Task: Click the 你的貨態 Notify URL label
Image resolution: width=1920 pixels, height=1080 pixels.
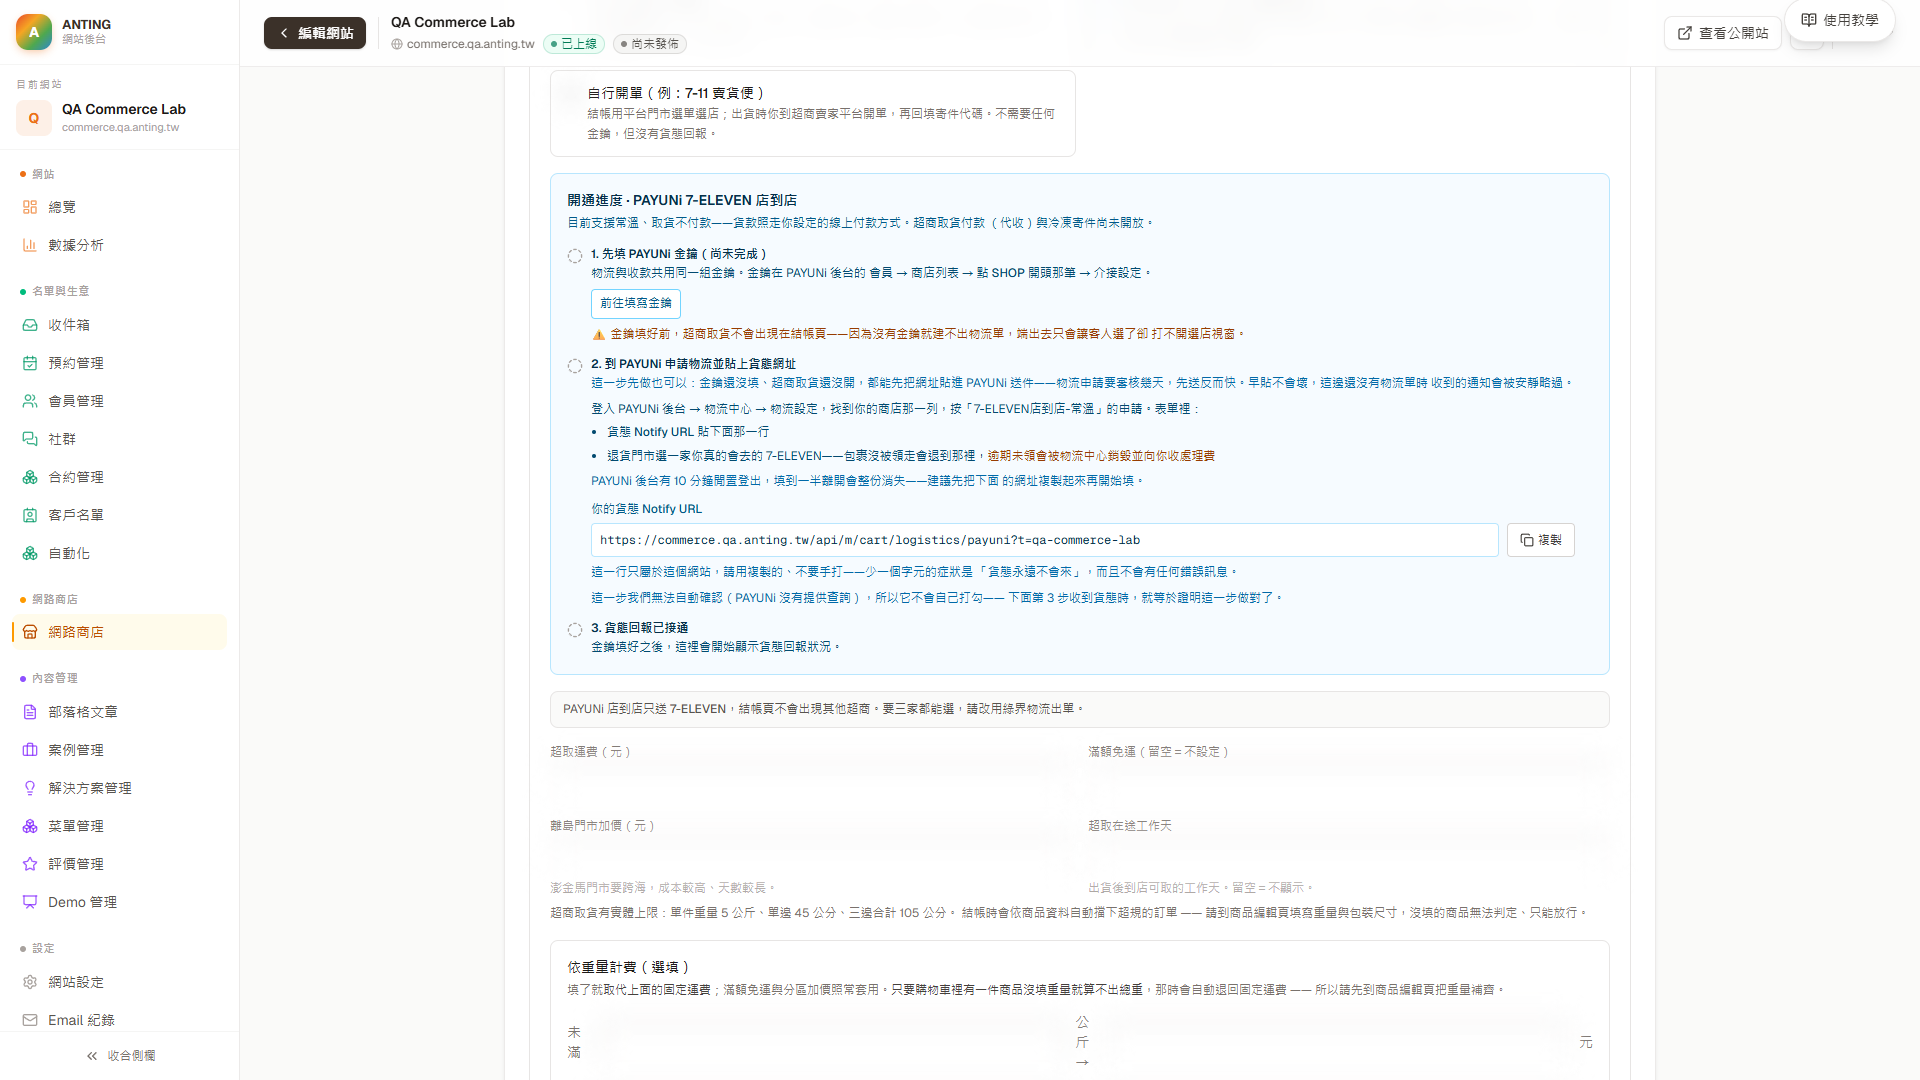Action: pyautogui.click(x=647, y=509)
